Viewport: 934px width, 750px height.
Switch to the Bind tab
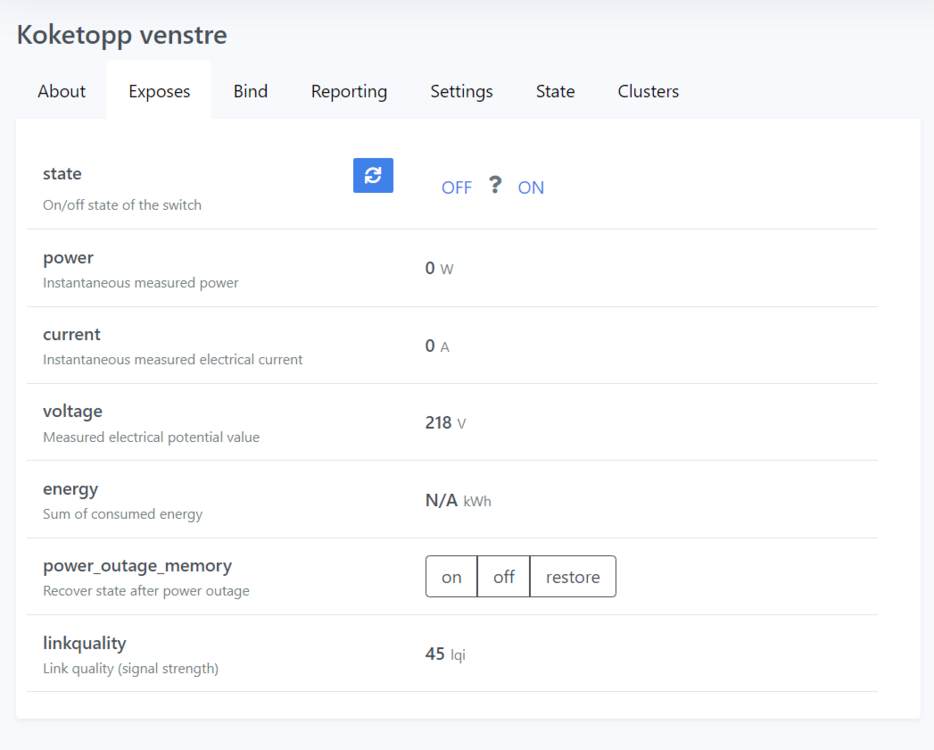tap(250, 91)
